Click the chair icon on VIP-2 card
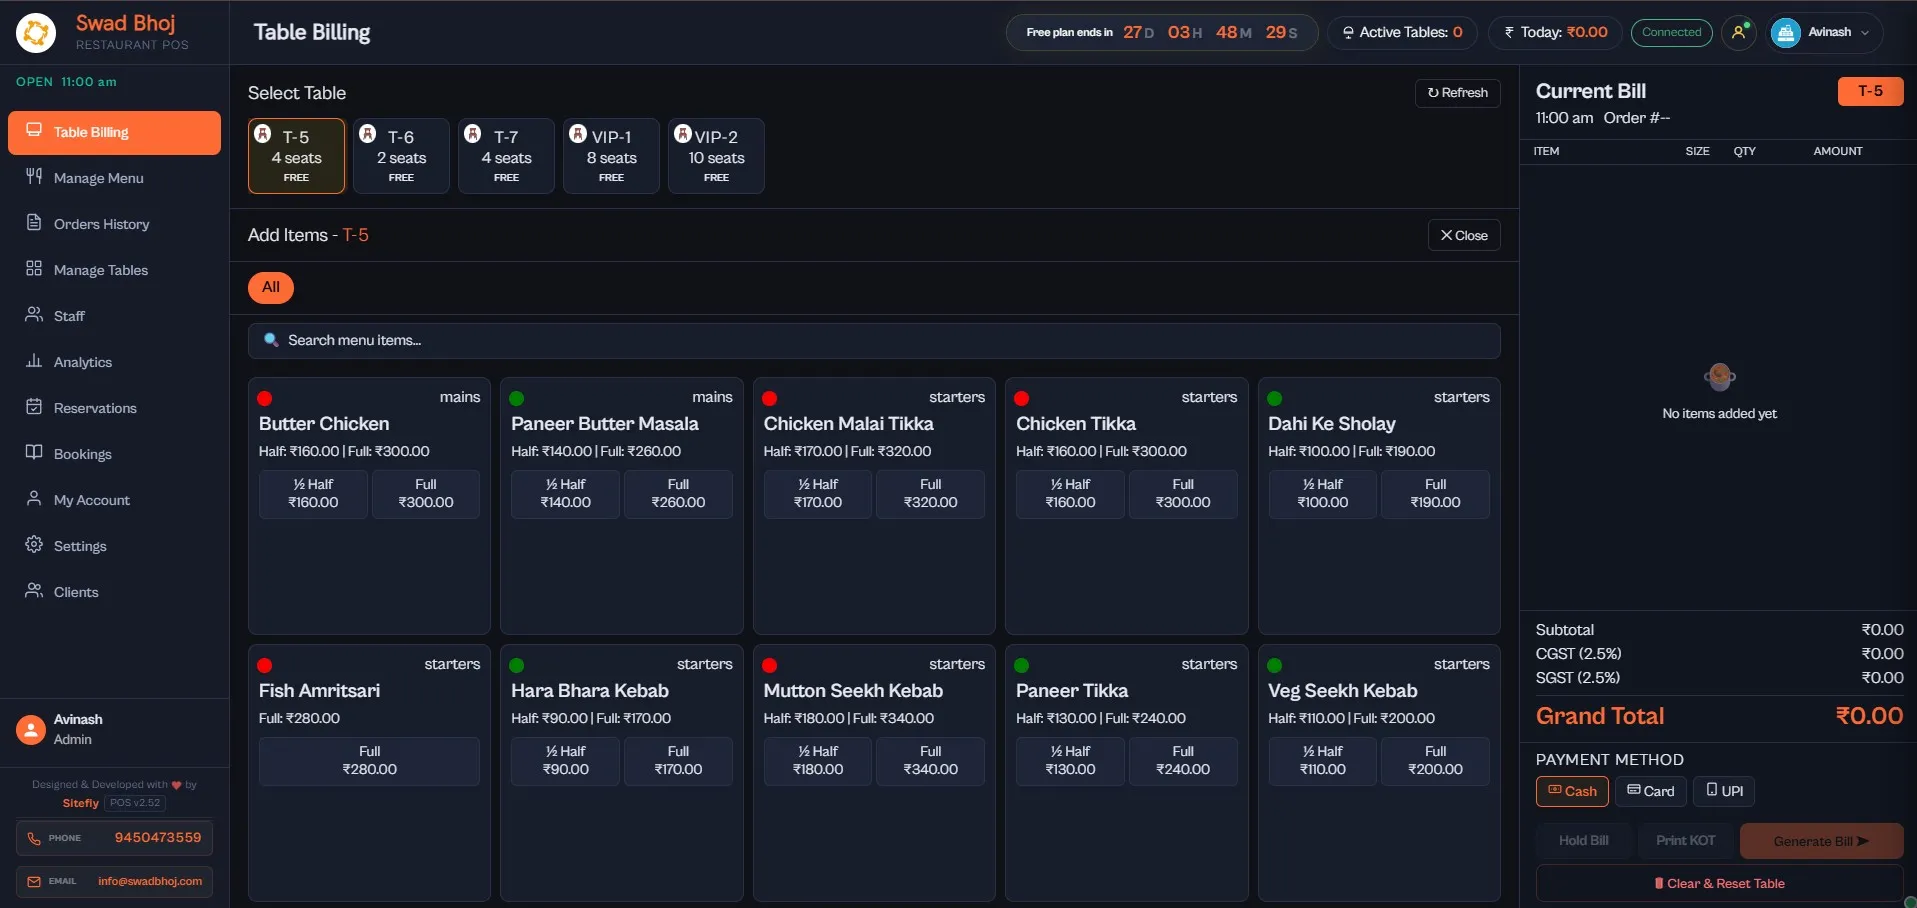Screen dimensions: 1917x908 [x=683, y=134]
